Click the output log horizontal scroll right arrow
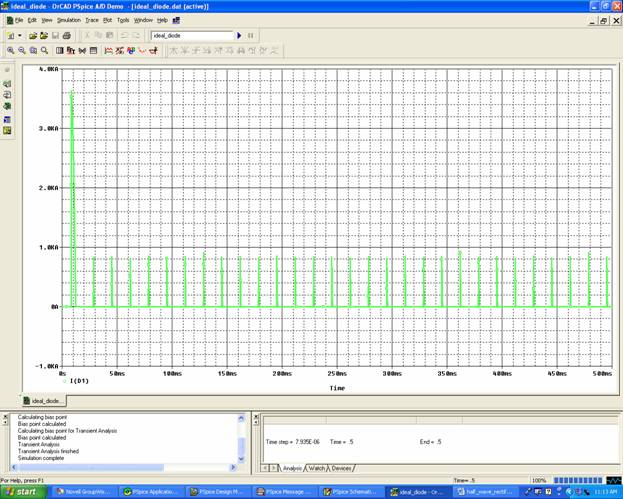 233,468
